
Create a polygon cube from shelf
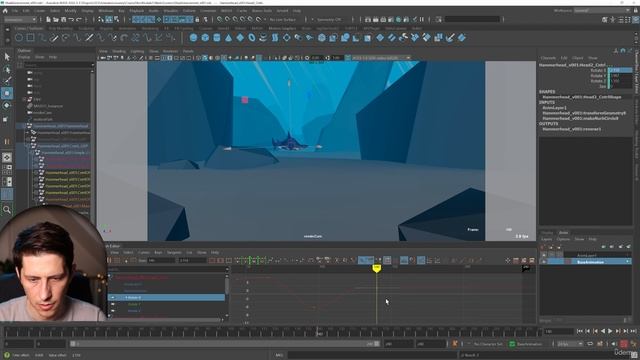(205, 38)
